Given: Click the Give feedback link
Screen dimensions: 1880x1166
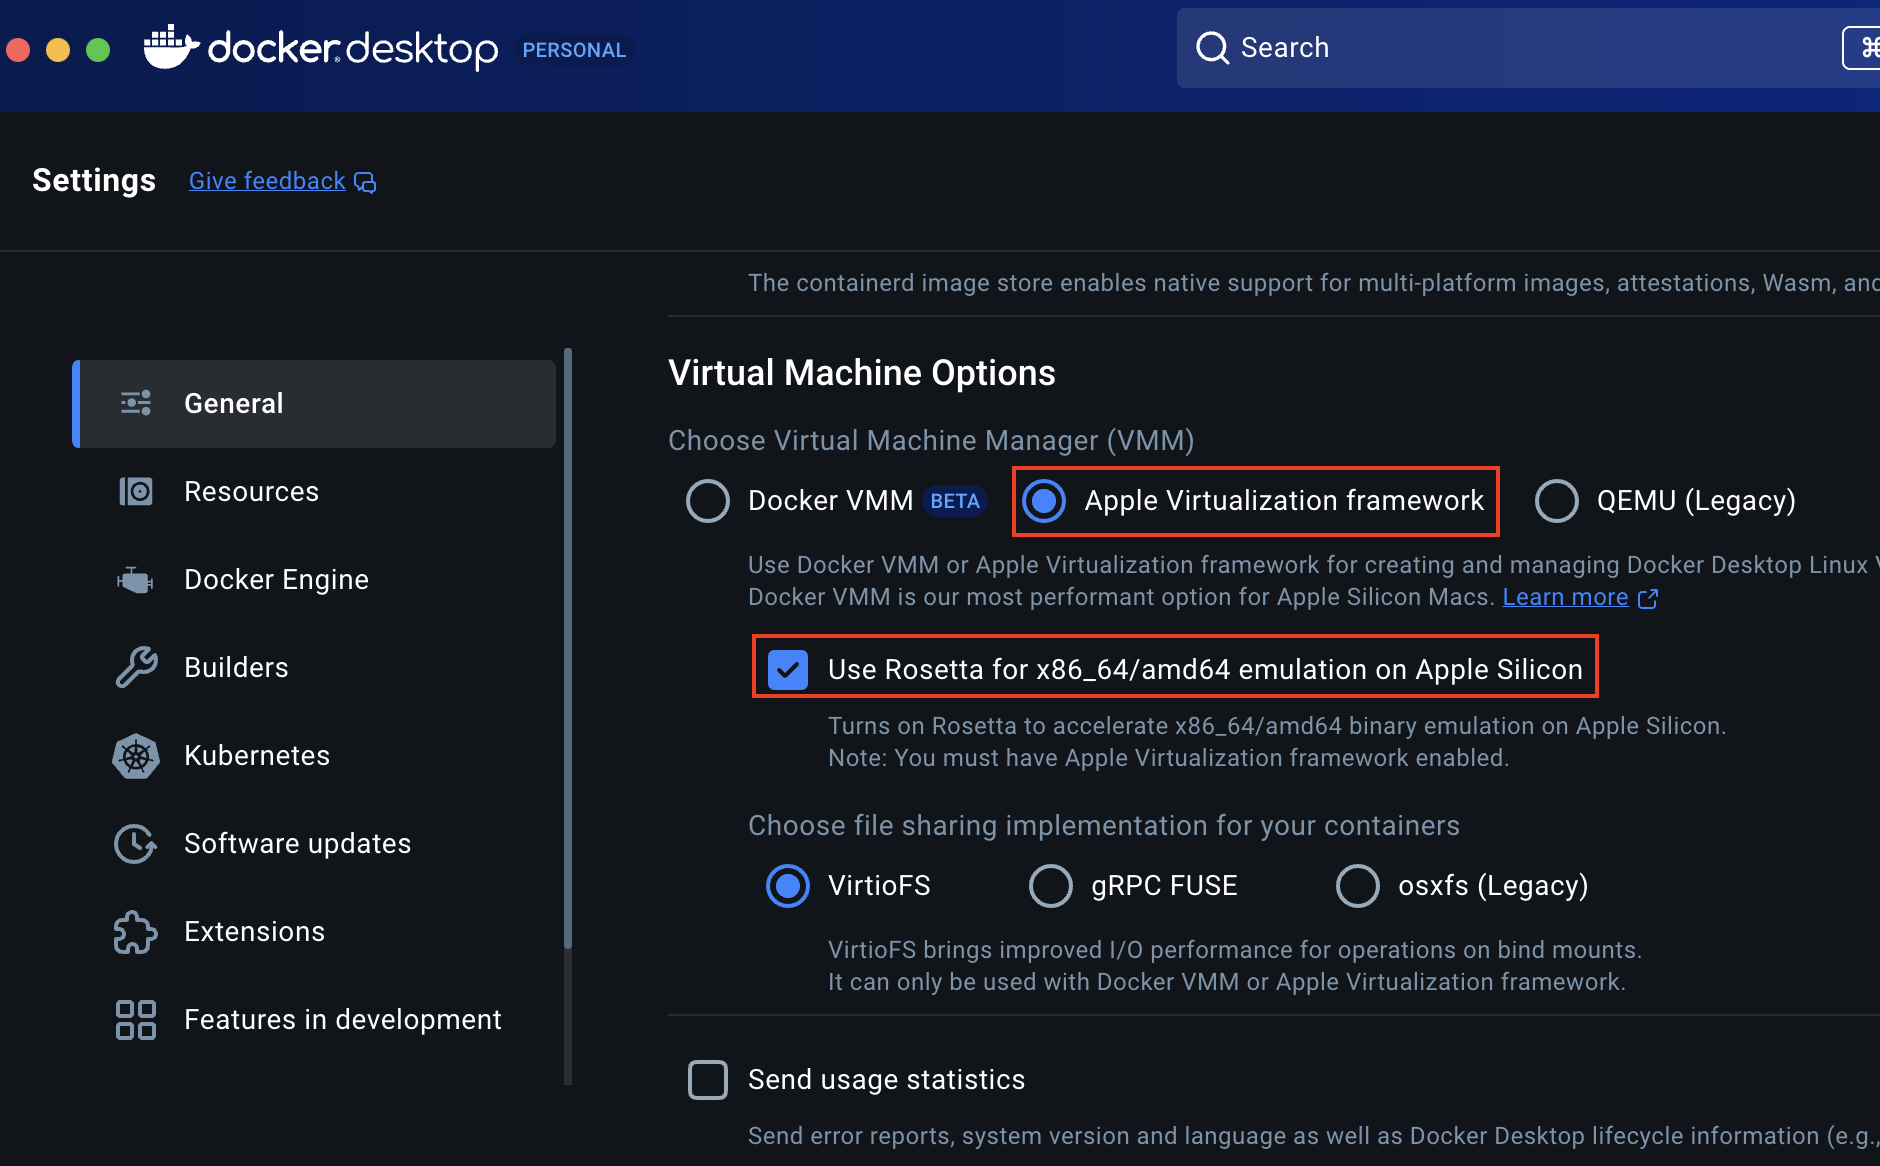Looking at the screenshot, I should coord(267,181).
